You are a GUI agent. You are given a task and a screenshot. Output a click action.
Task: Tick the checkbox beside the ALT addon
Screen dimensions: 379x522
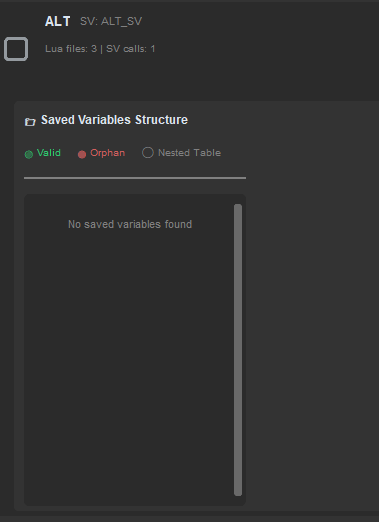16,49
